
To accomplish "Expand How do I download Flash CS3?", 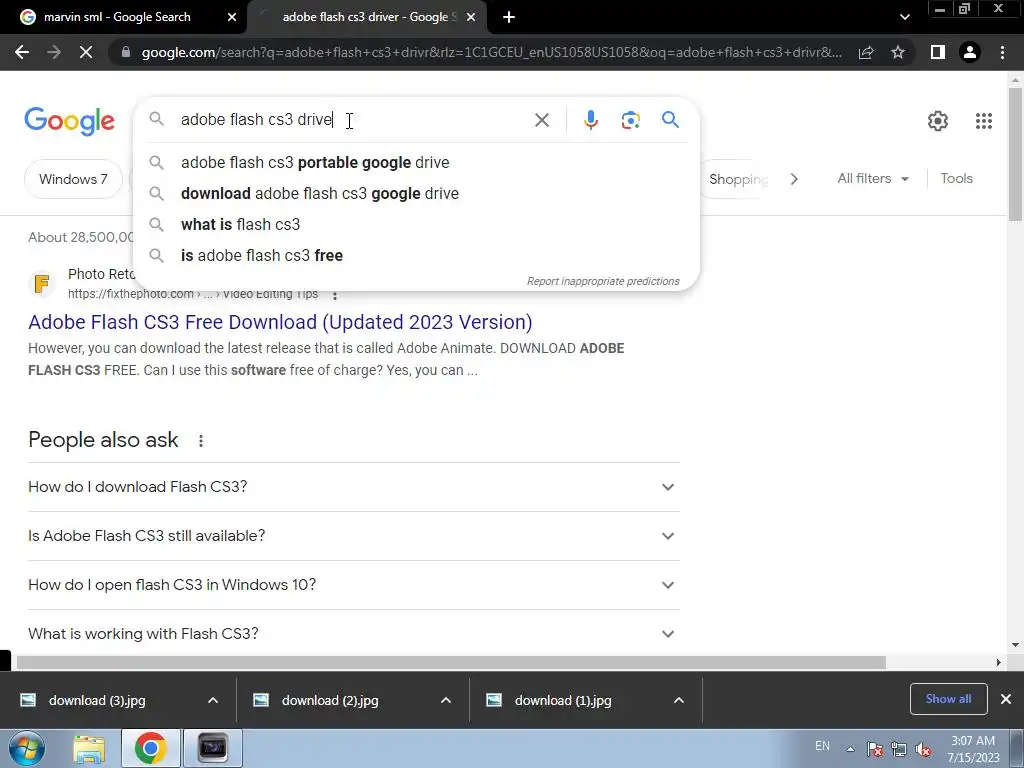I will [354, 487].
